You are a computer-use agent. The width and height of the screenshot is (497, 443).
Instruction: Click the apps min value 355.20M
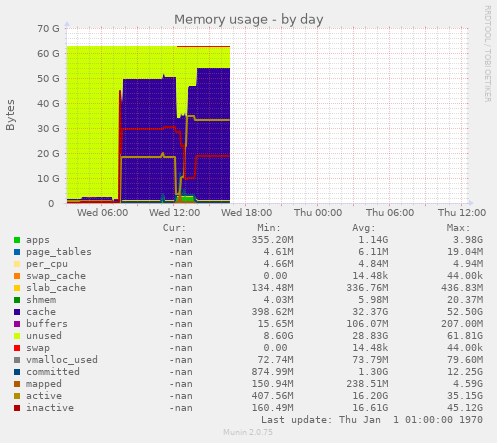(272, 240)
